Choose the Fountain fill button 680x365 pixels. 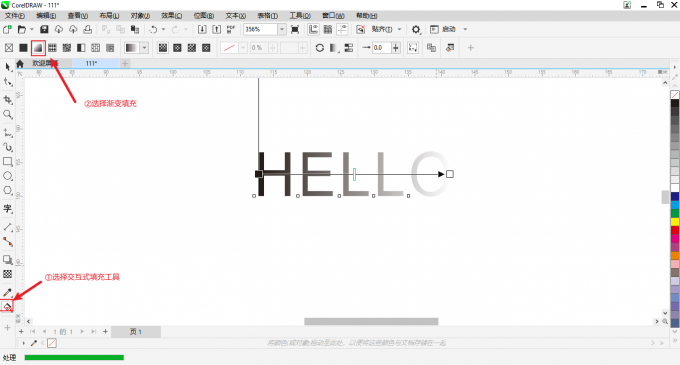click(x=38, y=48)
